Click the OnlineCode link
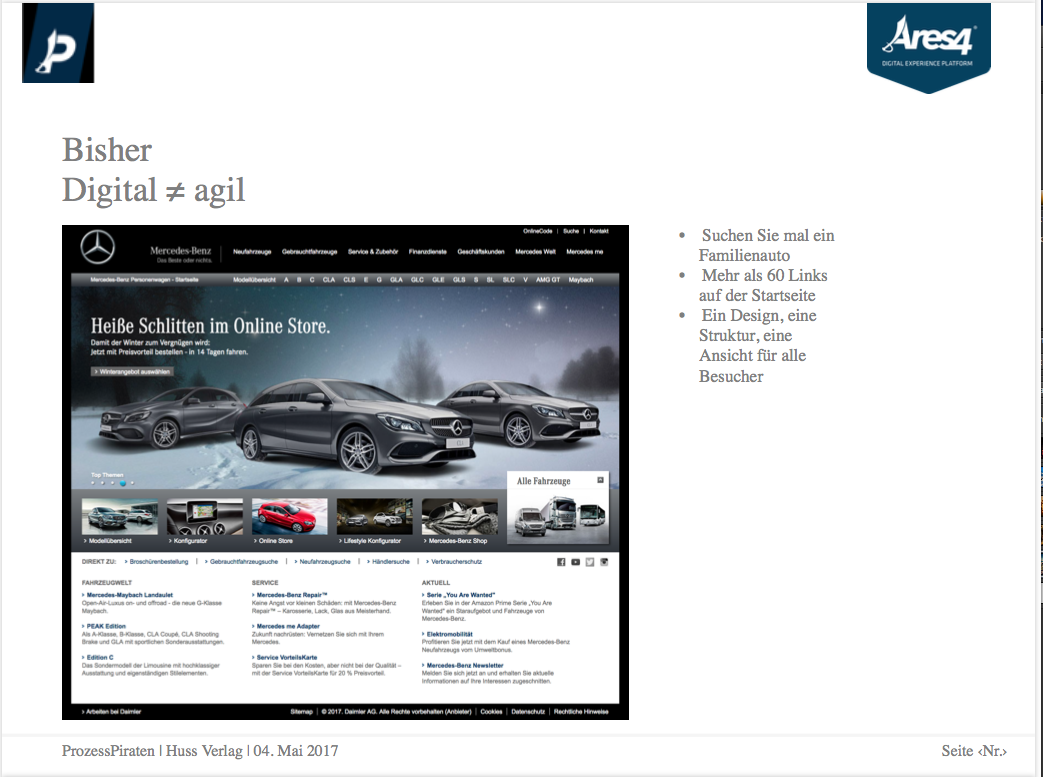1043x777 pixels. (x=537, y=231)
